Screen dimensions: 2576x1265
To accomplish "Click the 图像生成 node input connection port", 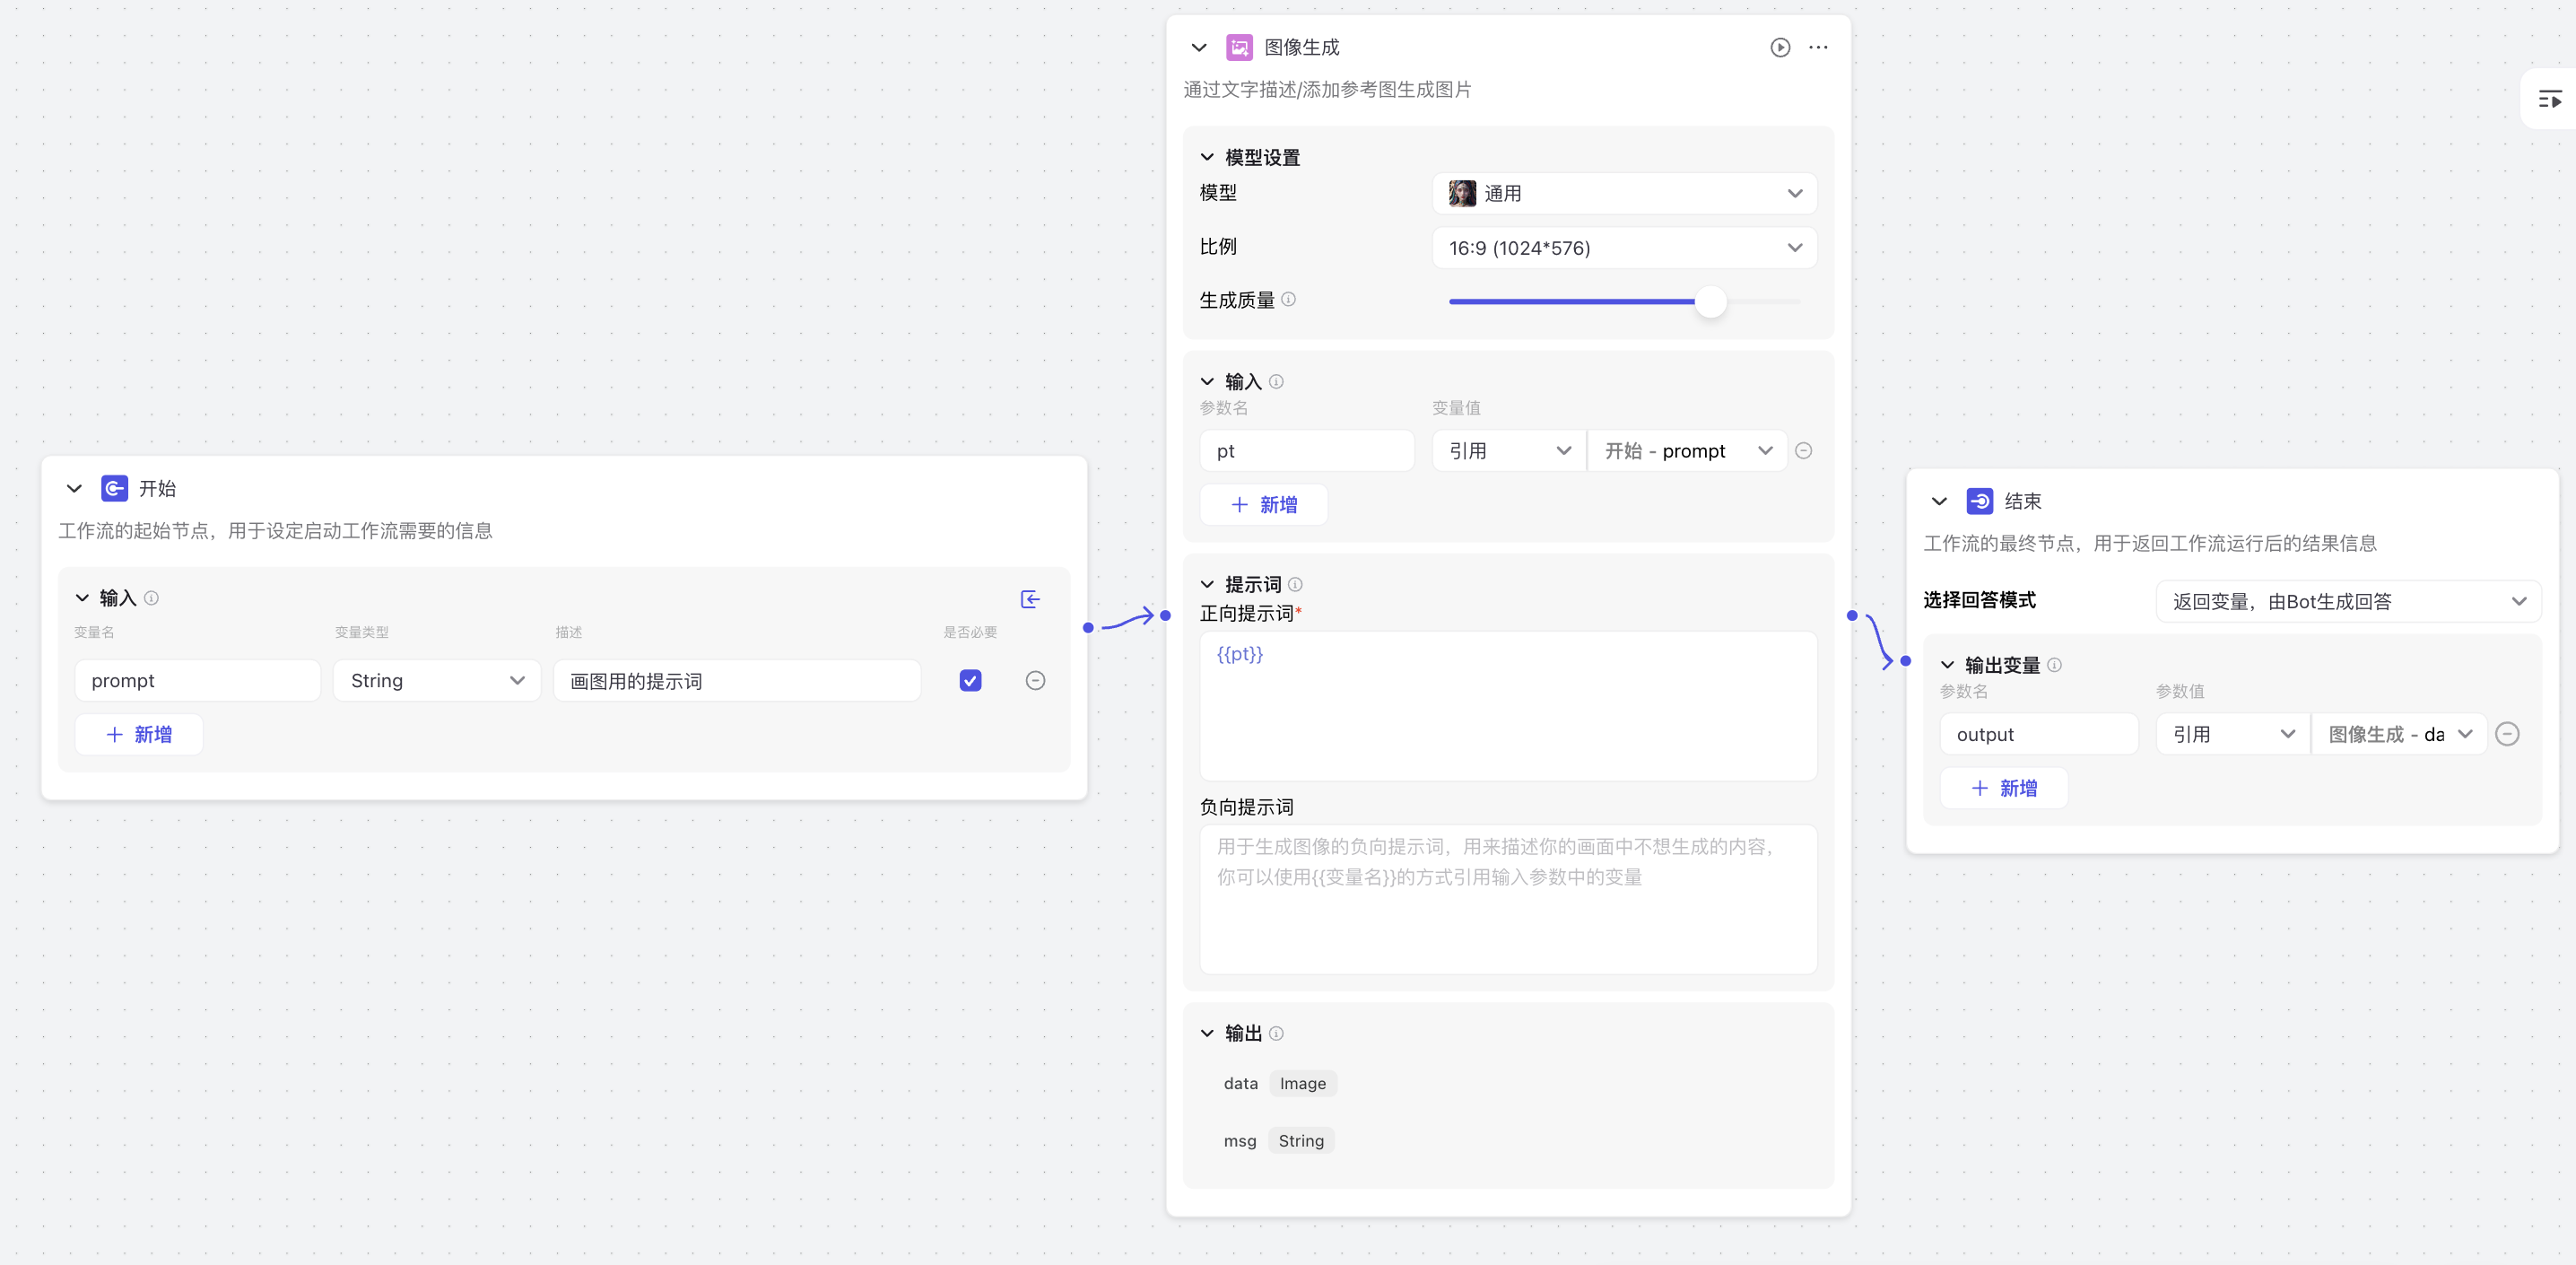I will click(1165, 615).
